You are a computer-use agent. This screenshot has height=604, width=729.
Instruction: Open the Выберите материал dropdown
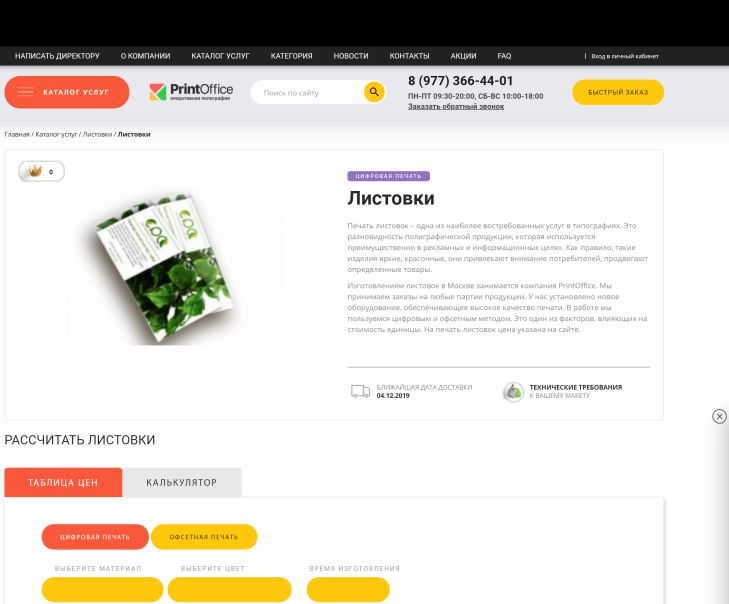tap(102, 590)
